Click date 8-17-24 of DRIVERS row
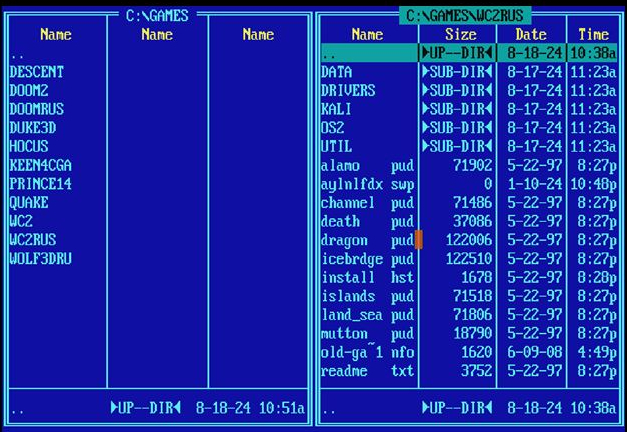The height and width of the screenshot is (432, 627). pyautogui.click(x=535, y=91)
